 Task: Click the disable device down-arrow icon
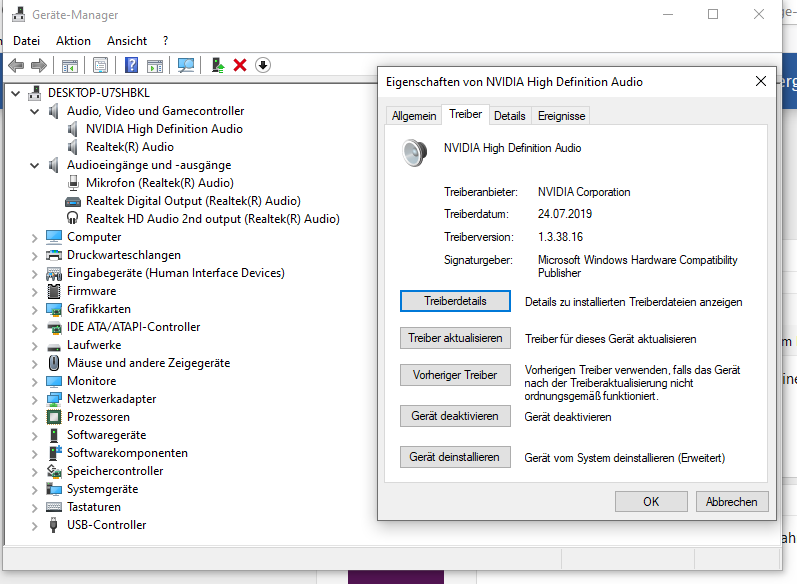coord(263,65)
